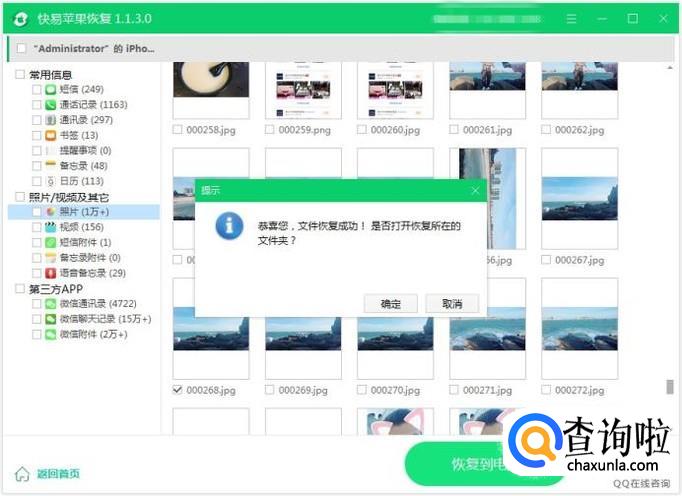682x496 pixels.
Task: Close the 提示 dialog with X
Action: point(475,191)
